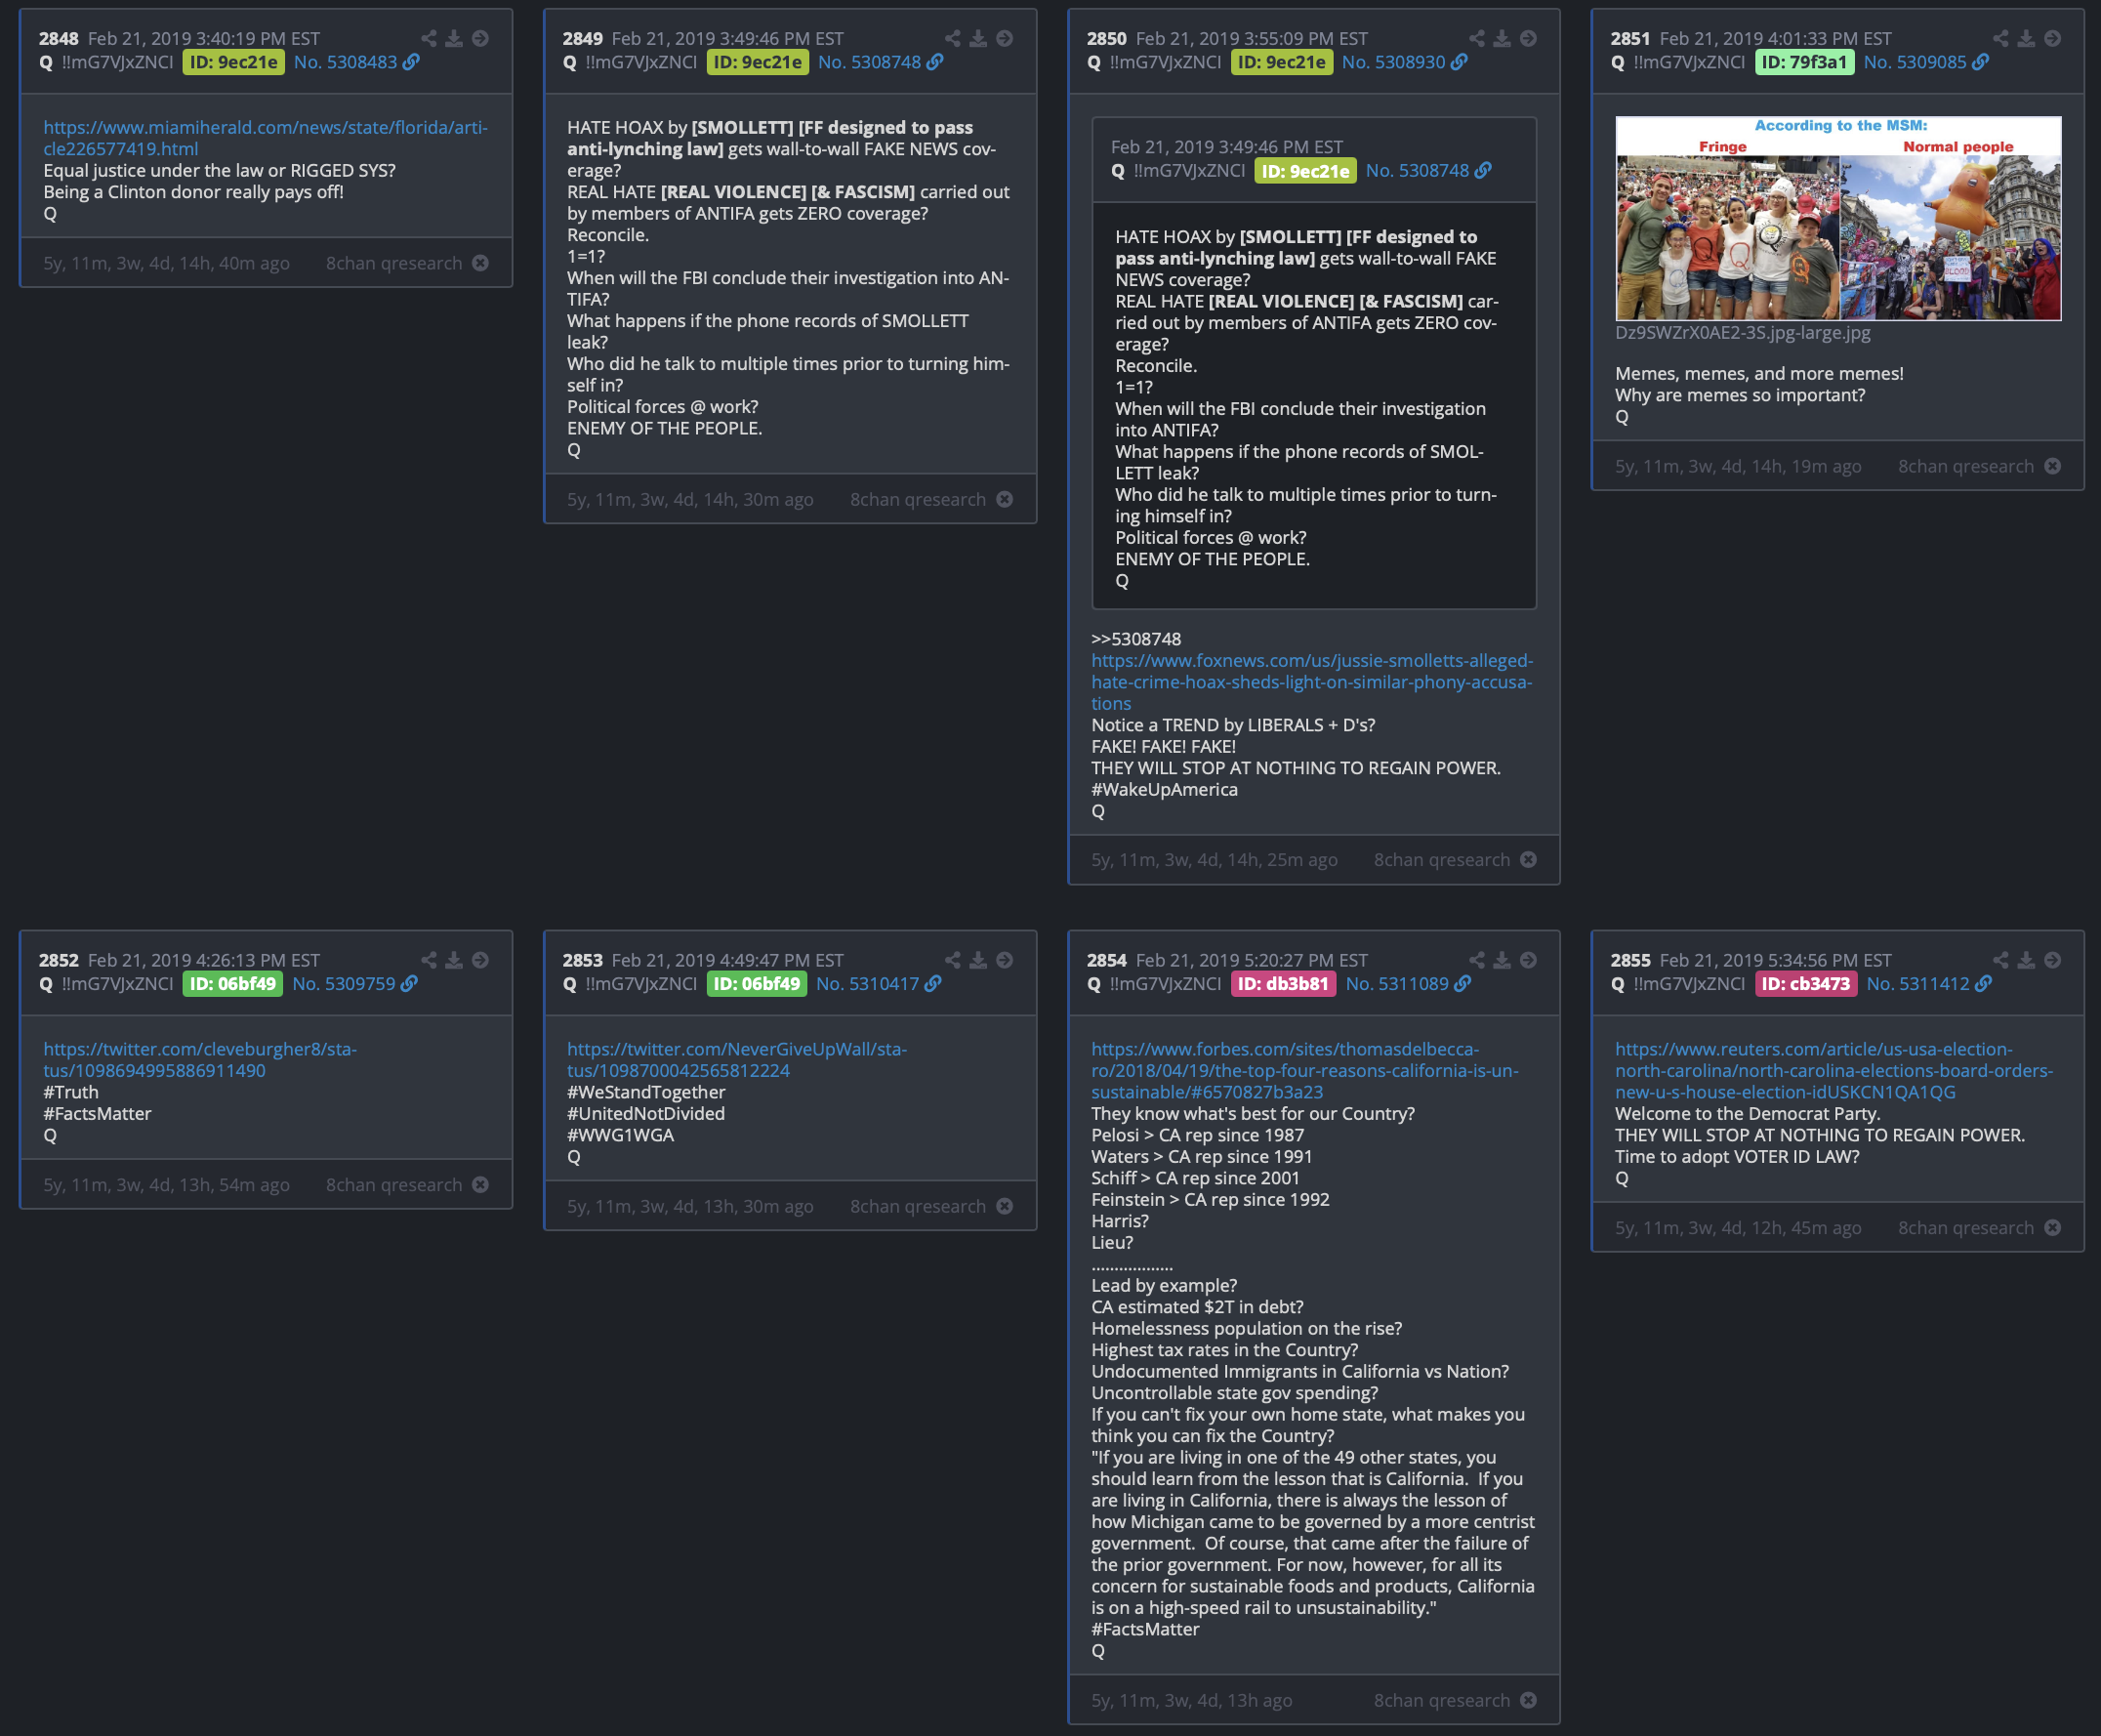Click timestamp Feb 21, 2019 4:01:33 PM EST

(x=1775, y=38)
